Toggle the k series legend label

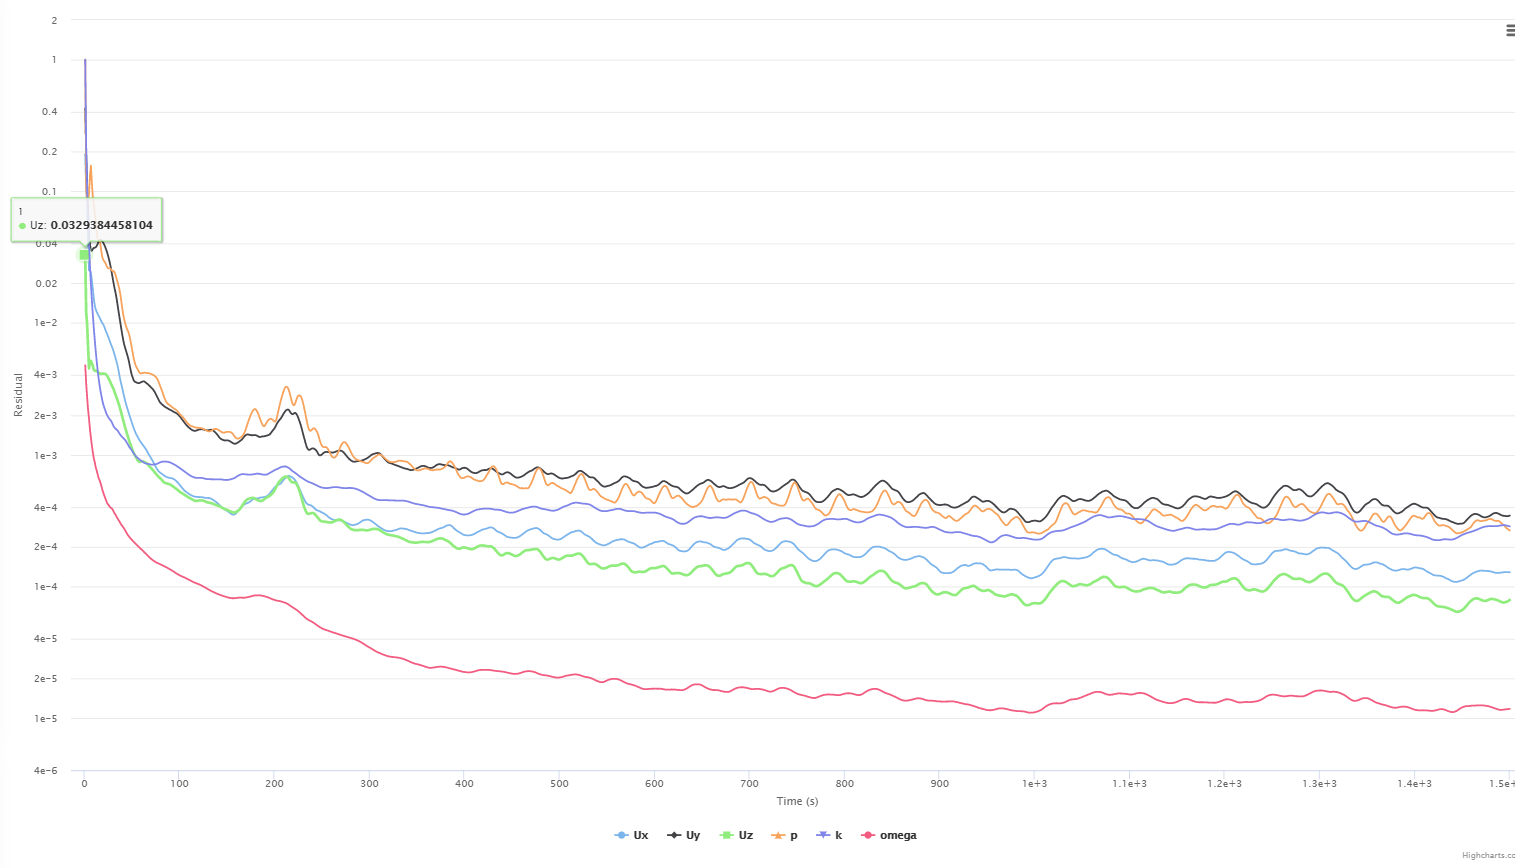(838, 836)
